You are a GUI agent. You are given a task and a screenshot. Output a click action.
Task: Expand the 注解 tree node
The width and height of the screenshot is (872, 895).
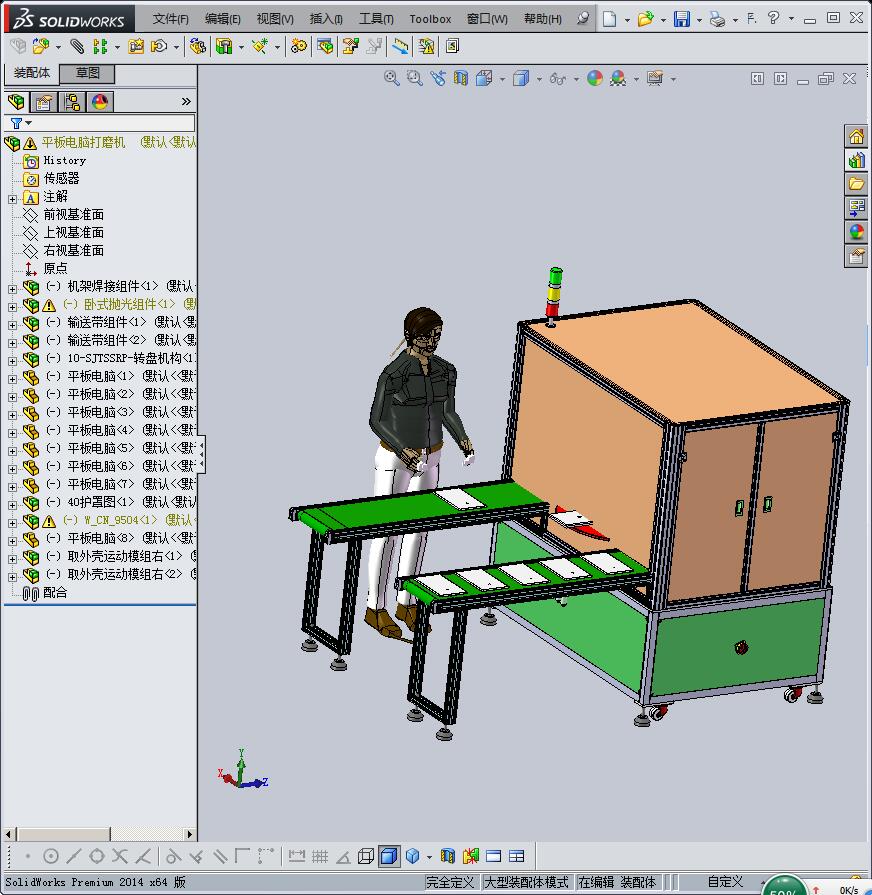(13, 199)
